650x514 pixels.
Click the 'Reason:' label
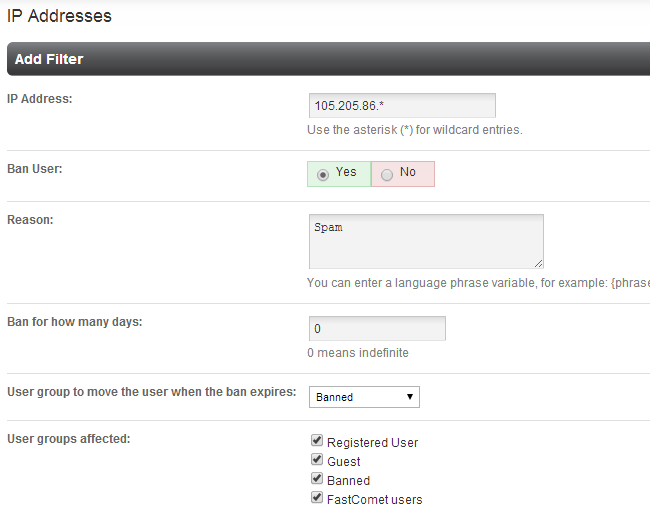coord(30,220)
